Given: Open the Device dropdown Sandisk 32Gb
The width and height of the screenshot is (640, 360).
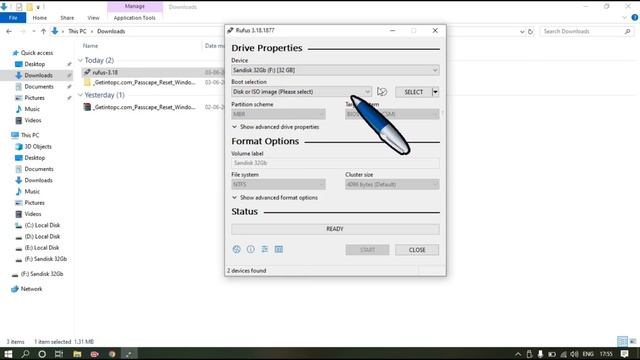Looking at the screenshot, I should point(335,70).
